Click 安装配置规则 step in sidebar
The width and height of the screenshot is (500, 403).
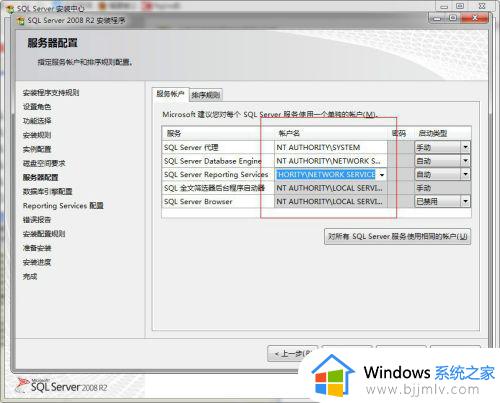pos(44,234)
